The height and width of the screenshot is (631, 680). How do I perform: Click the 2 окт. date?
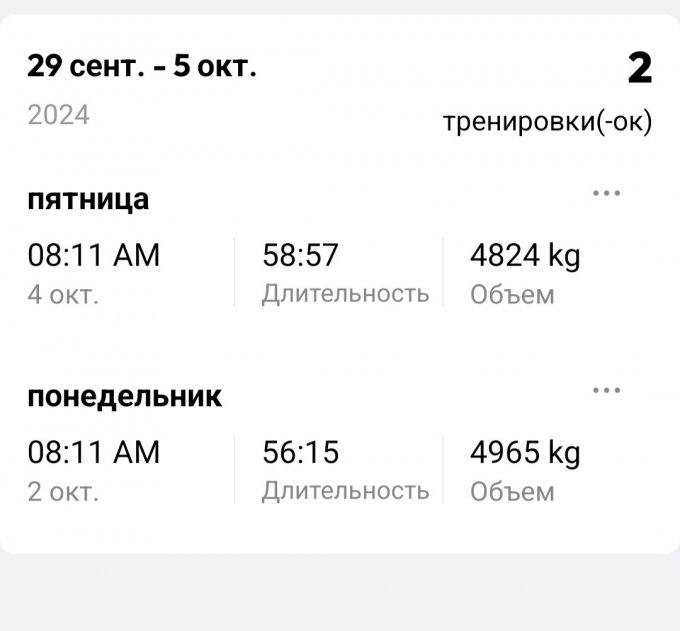coord(63,492)
